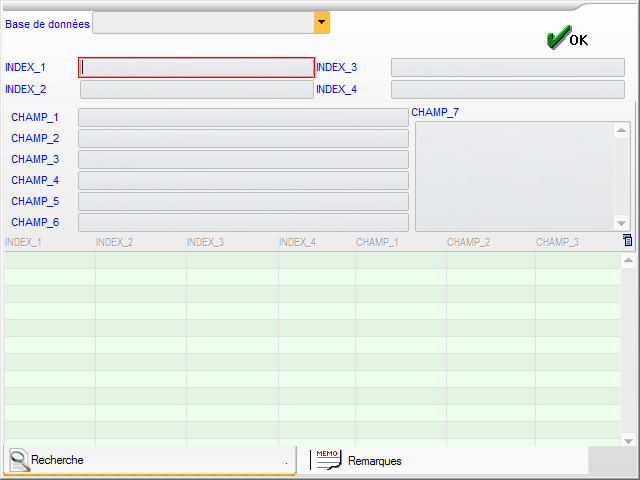Select the CHAMP_2 column header
Viewport: 640px width, 480px height.
[468, 242]
